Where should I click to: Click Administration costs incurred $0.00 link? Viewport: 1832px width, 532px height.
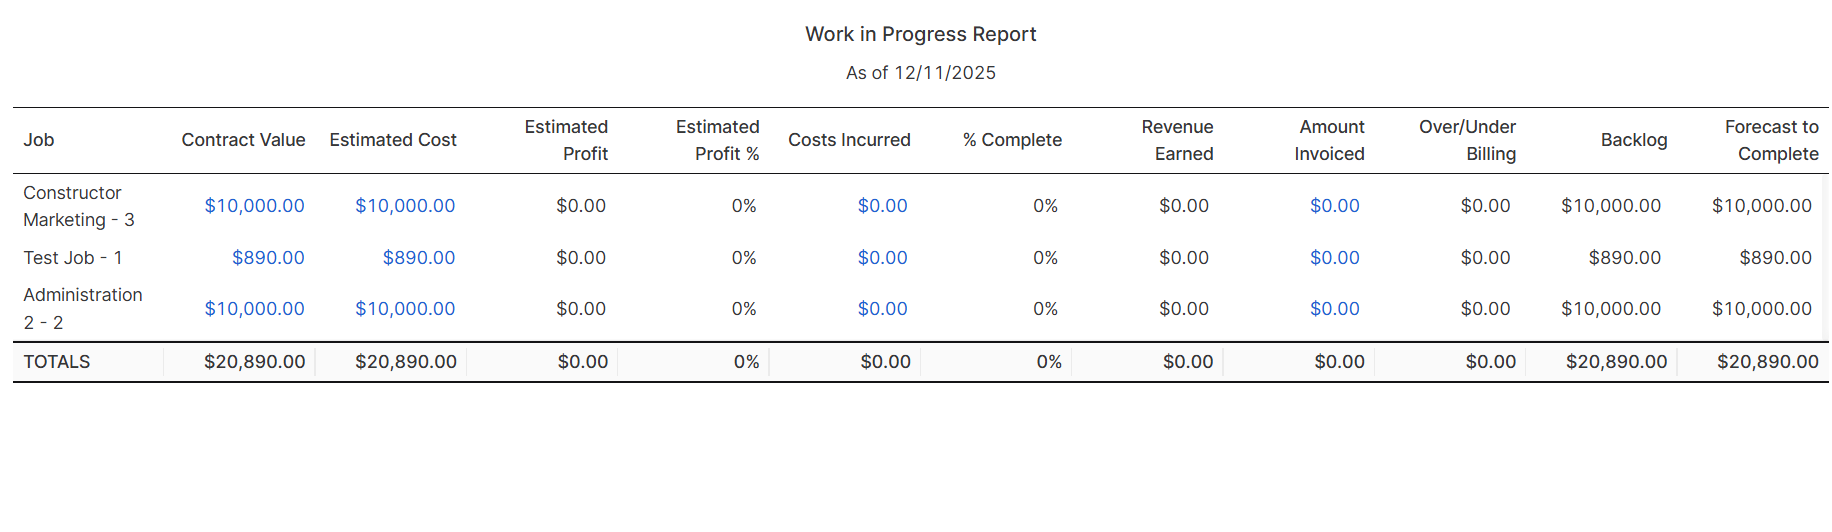[x=882, y=309]
